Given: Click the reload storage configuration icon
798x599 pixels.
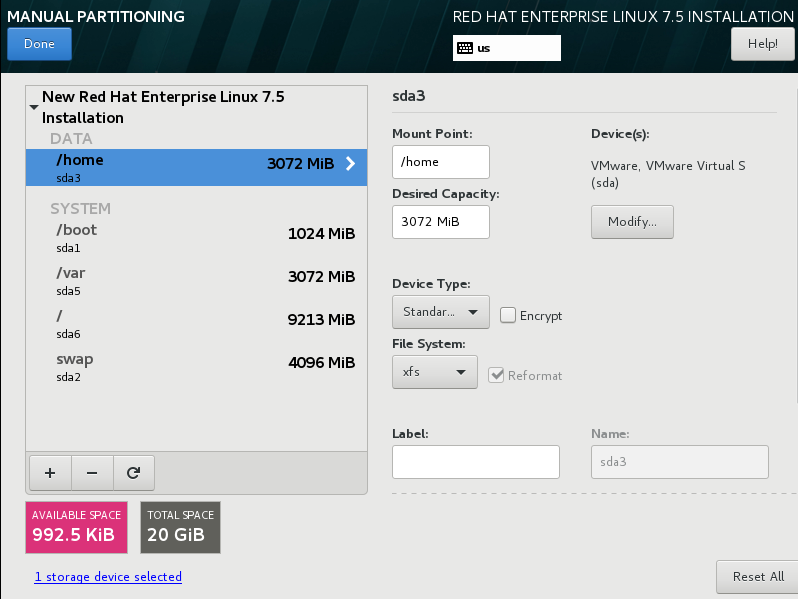Looking at the screenshot, I should pos(133,473).
